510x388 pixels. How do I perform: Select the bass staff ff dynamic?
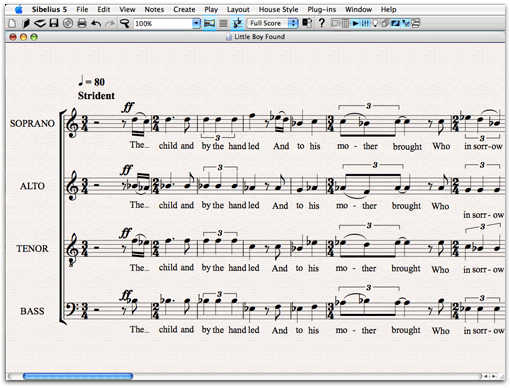pyautogui.click(x=126, y=295)
